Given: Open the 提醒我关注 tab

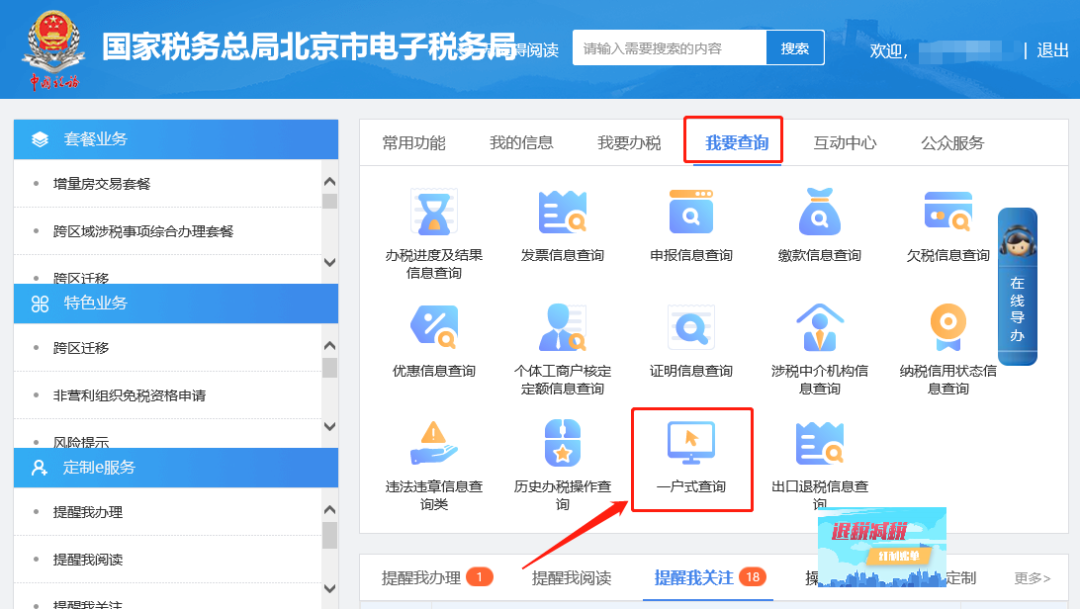Looking at the screenshot, I should pyautogui.click(x=694, y=578).
